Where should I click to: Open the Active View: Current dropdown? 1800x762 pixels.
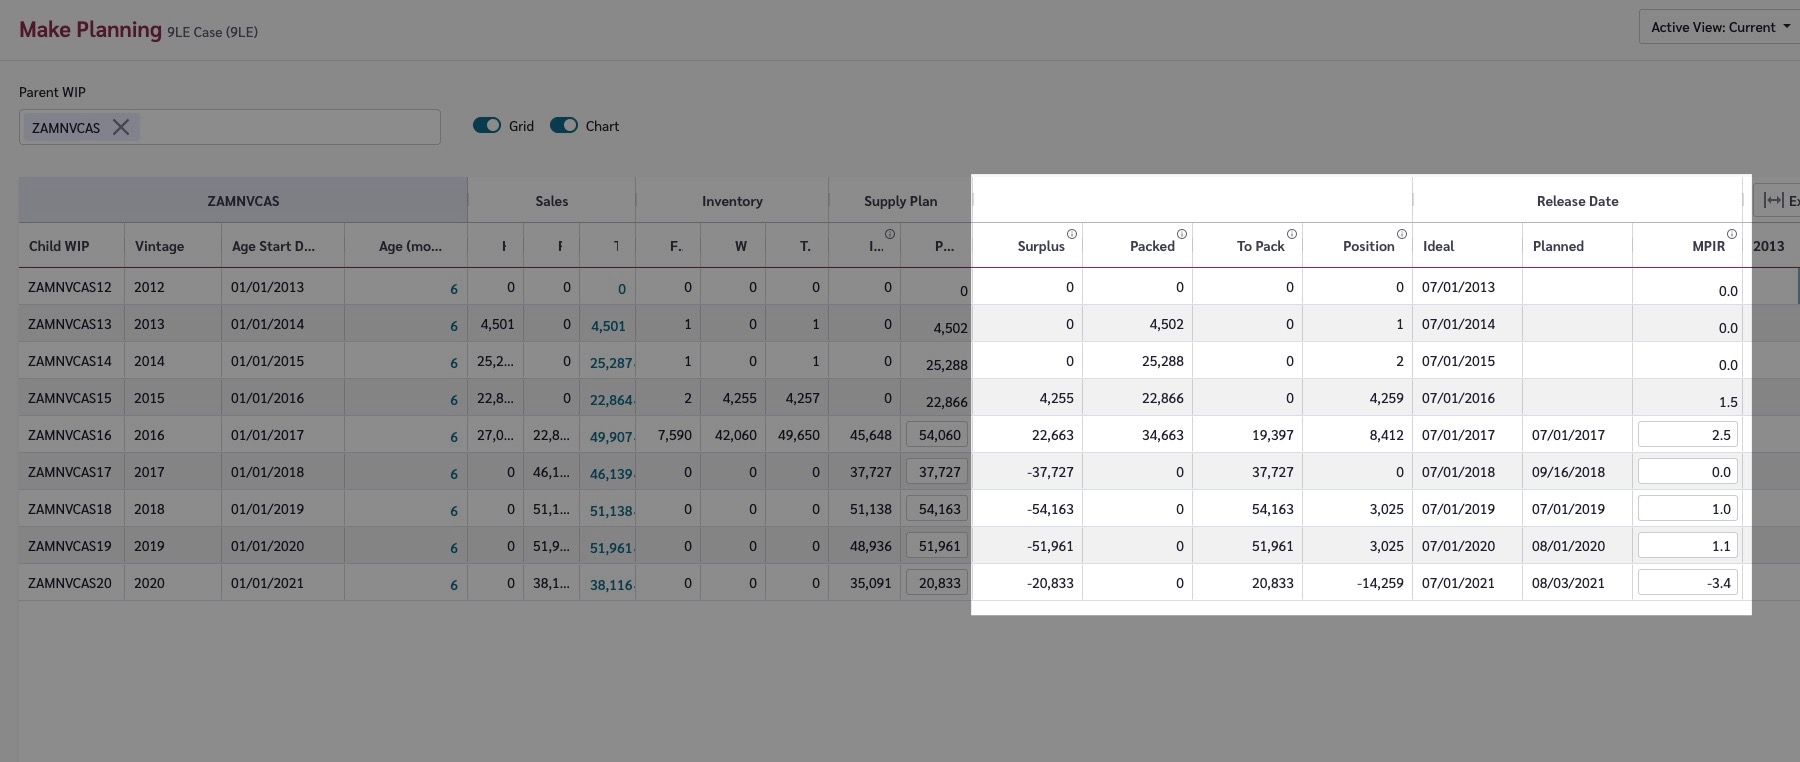[x=1719, y=27]
